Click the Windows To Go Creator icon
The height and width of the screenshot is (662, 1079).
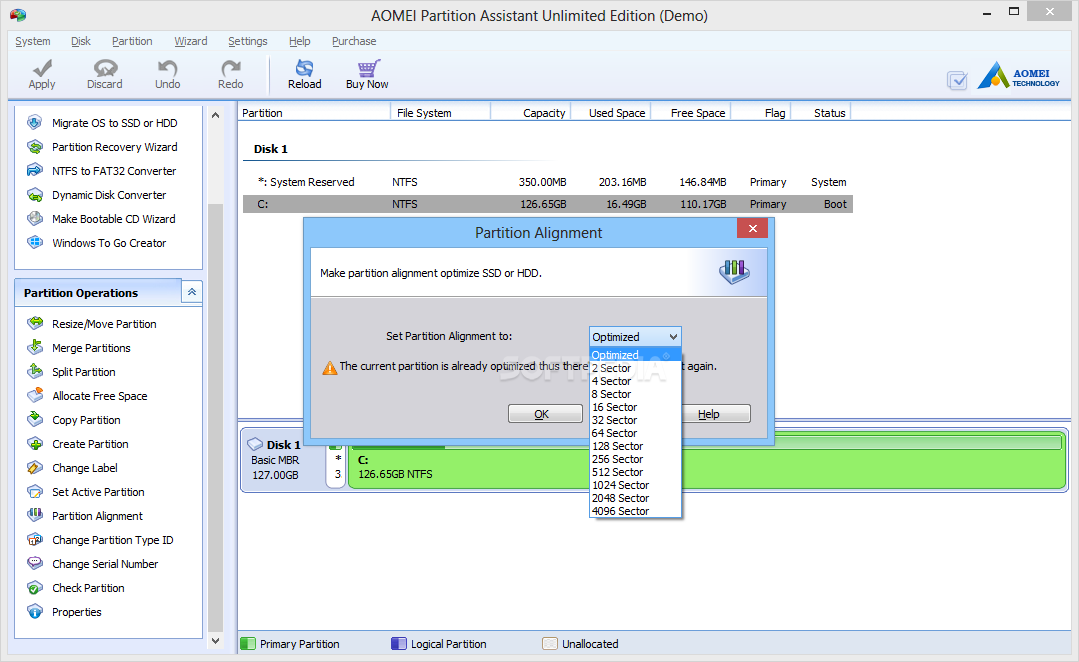(34, 242)
